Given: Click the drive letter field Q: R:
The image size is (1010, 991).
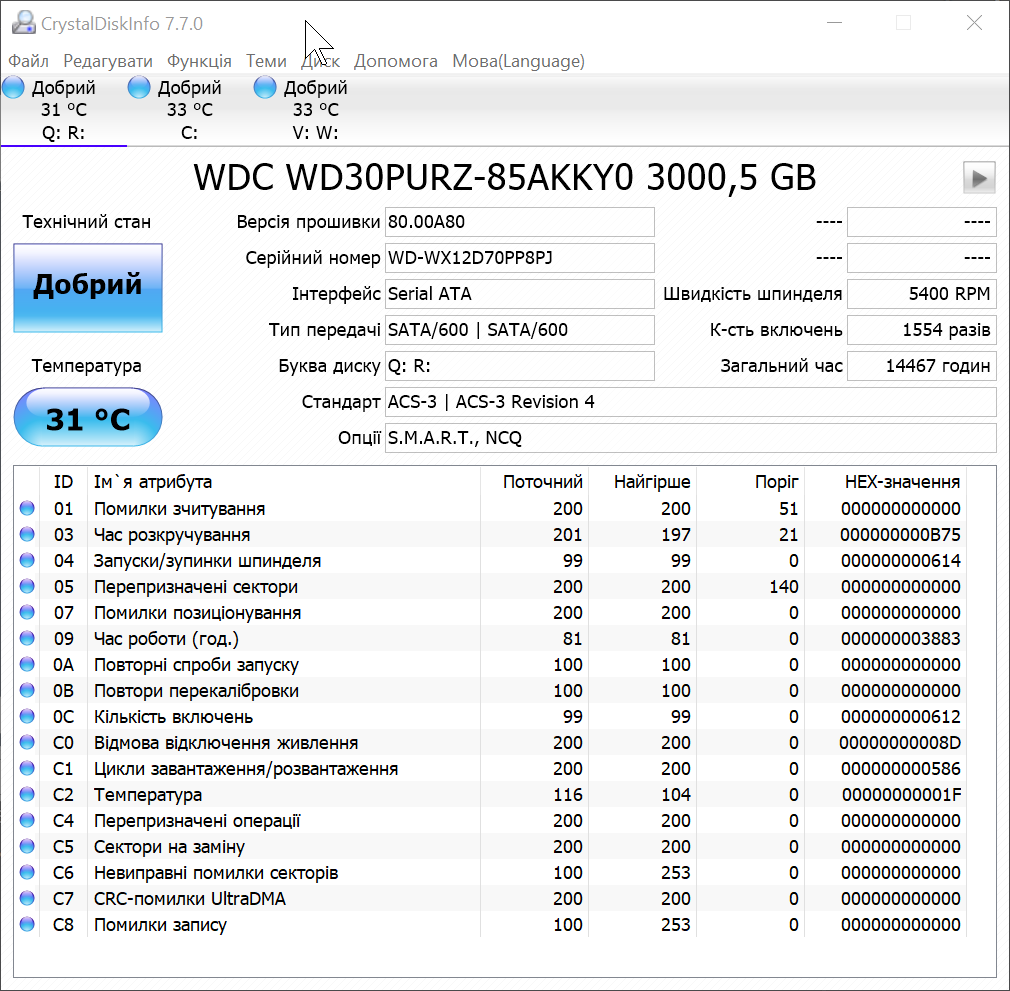Looking at the screenshot, I should pyautogui.click(x=519, y=366).
